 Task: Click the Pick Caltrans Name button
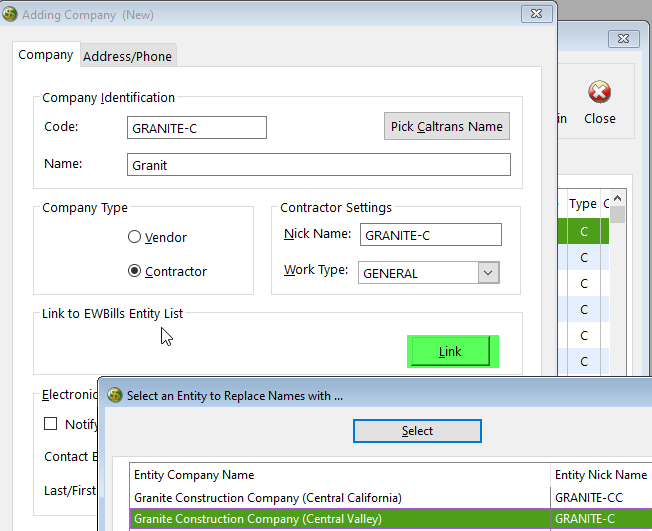pos(447,126)
